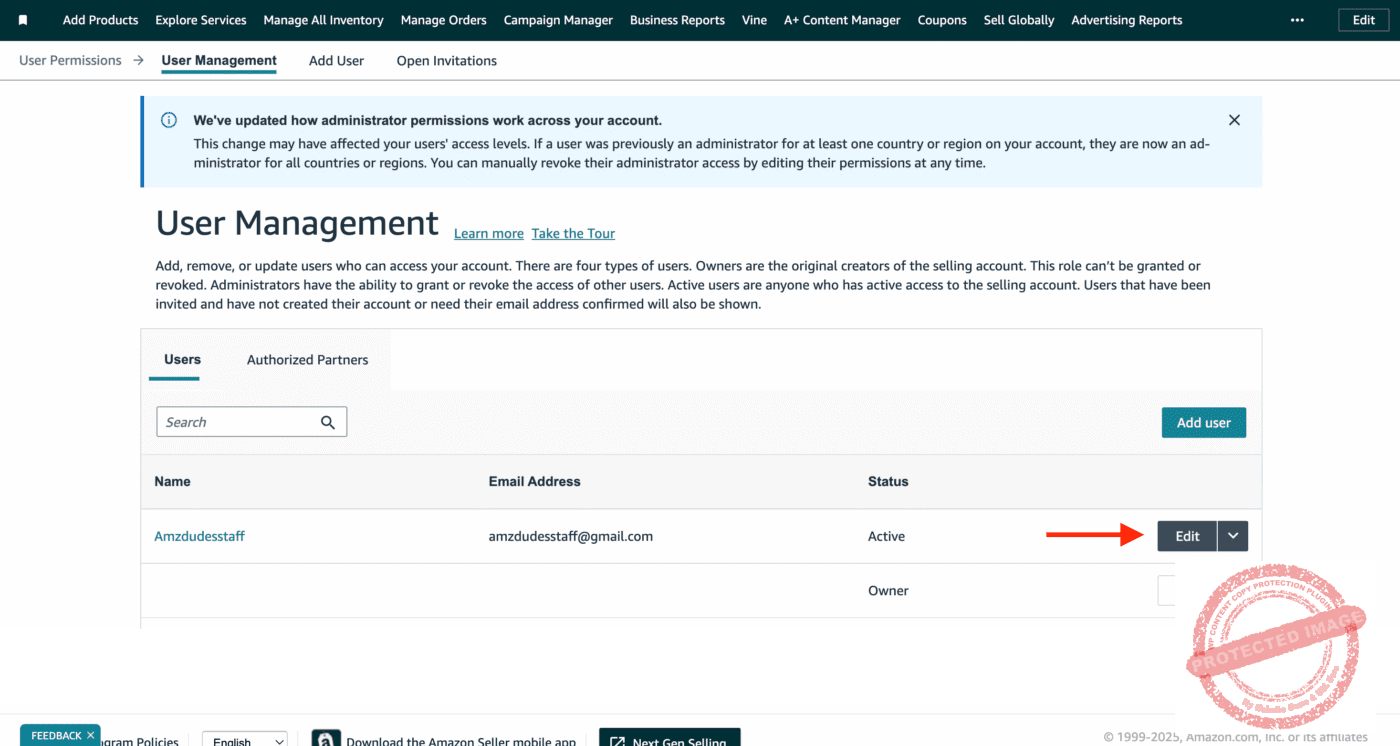Open the Amzdudesstaff user link
The width and height of the screenshot is (1400, 746).
click(199, 536)
